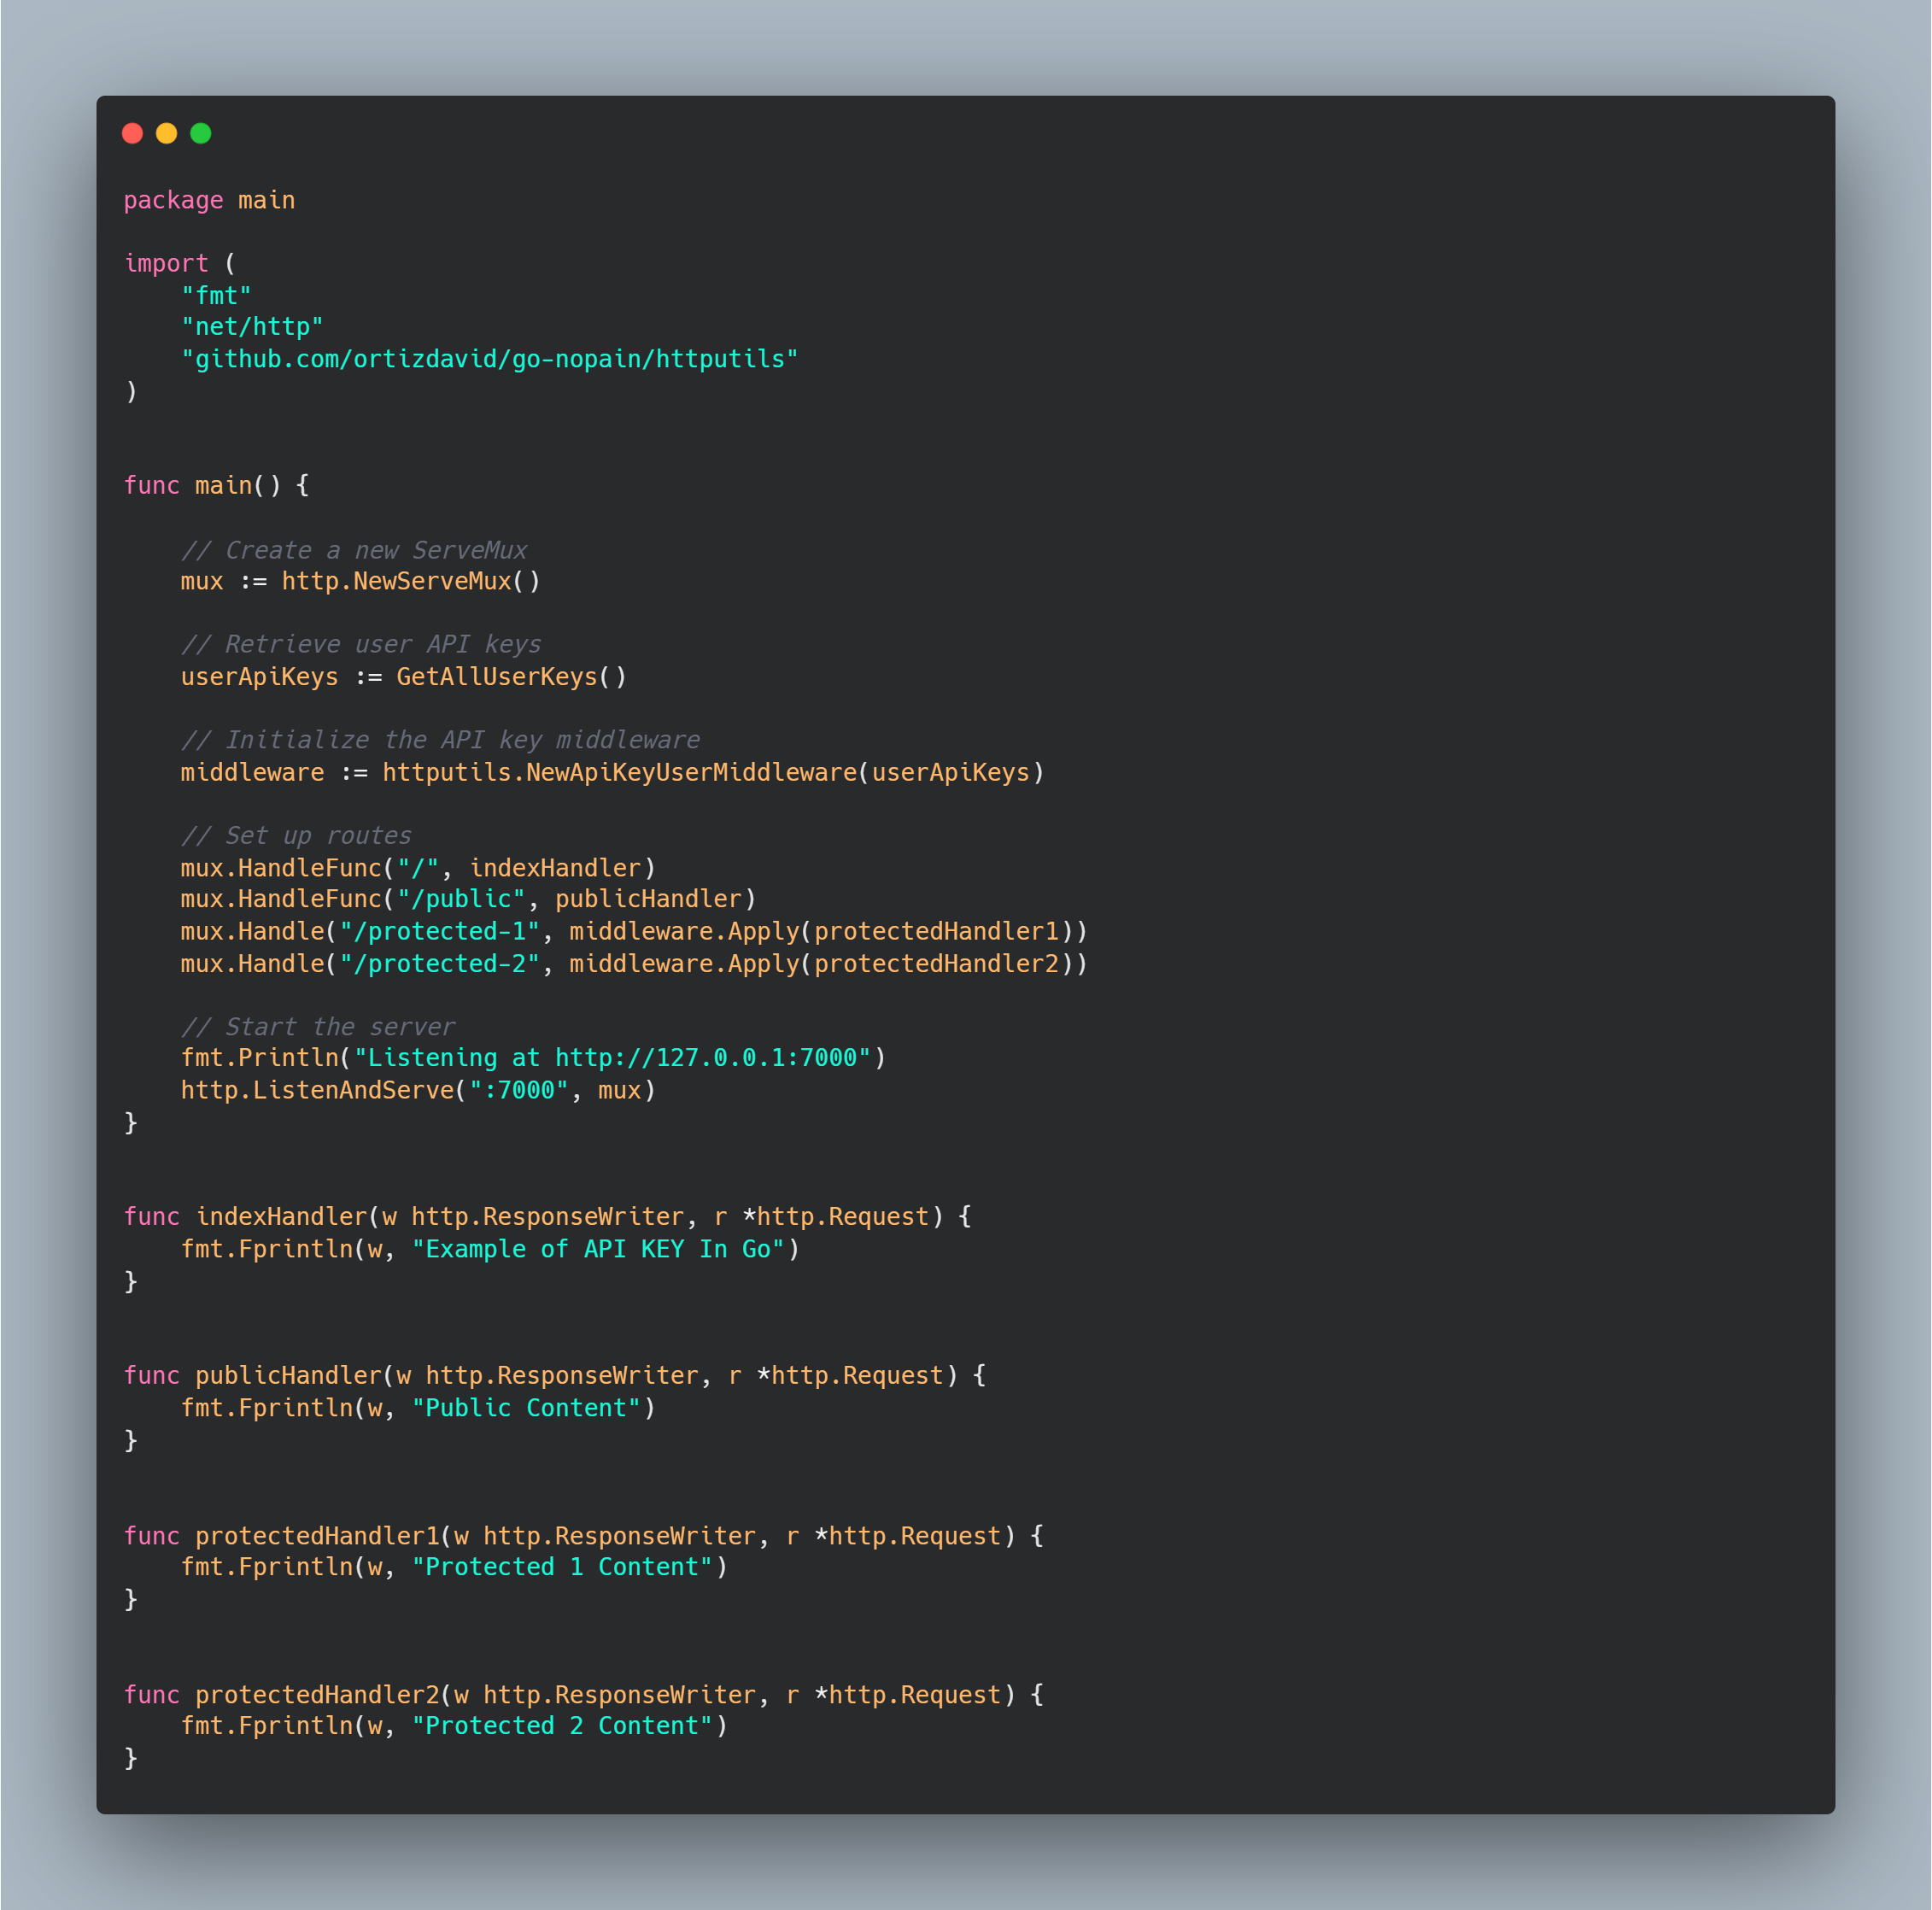The width and height of the screenshot is (1932, 1910).
Task: Click the GetAllUserKeys() function call
Action: (511, 677)
